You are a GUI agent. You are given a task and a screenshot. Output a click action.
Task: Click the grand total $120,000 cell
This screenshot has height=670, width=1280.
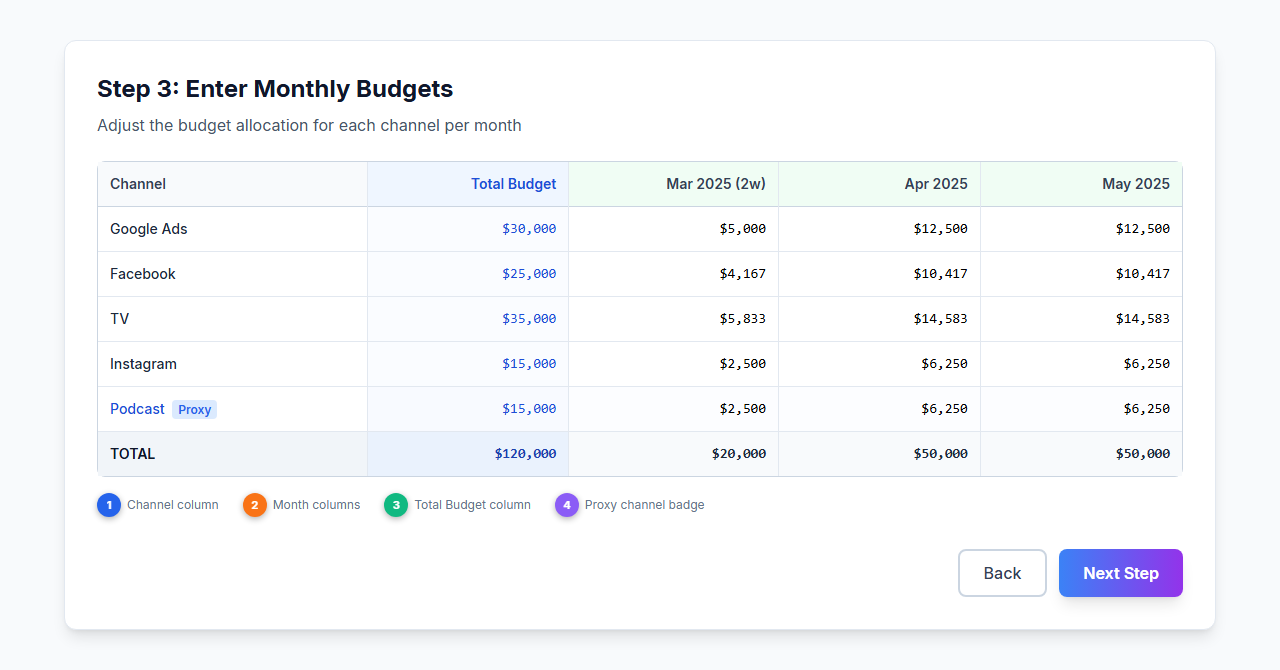(x=468, y=454)
